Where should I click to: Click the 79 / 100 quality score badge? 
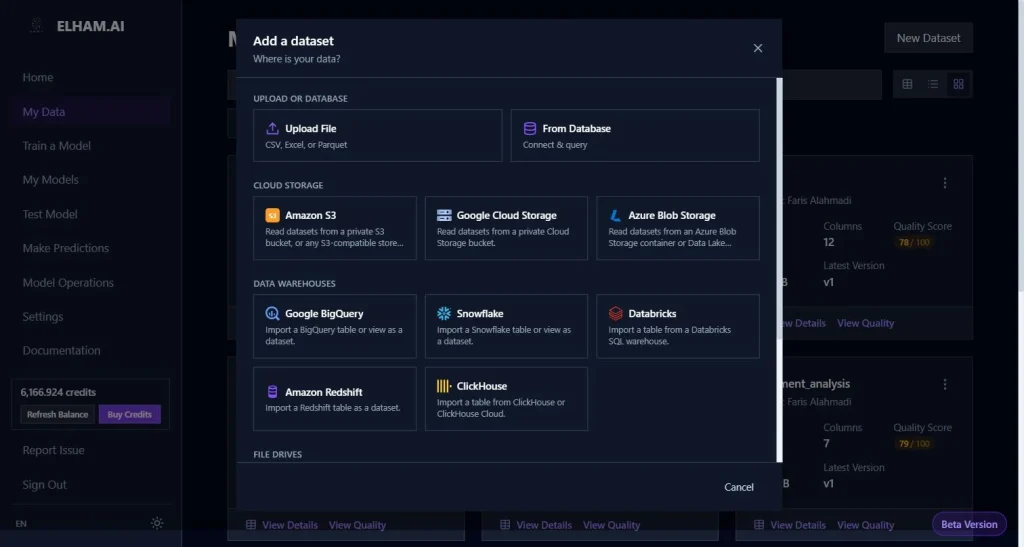pyautogui.click(x=914, y=444)
